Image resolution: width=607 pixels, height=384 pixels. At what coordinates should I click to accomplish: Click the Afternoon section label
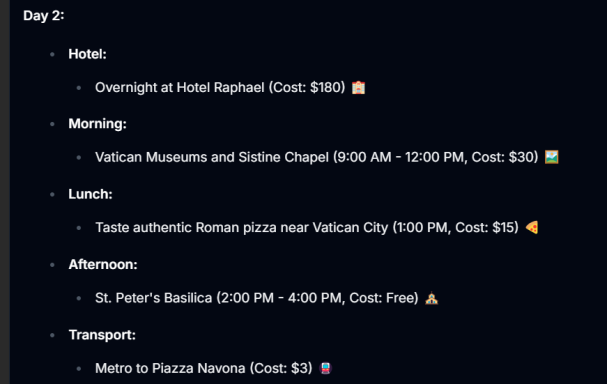(103, 264)
